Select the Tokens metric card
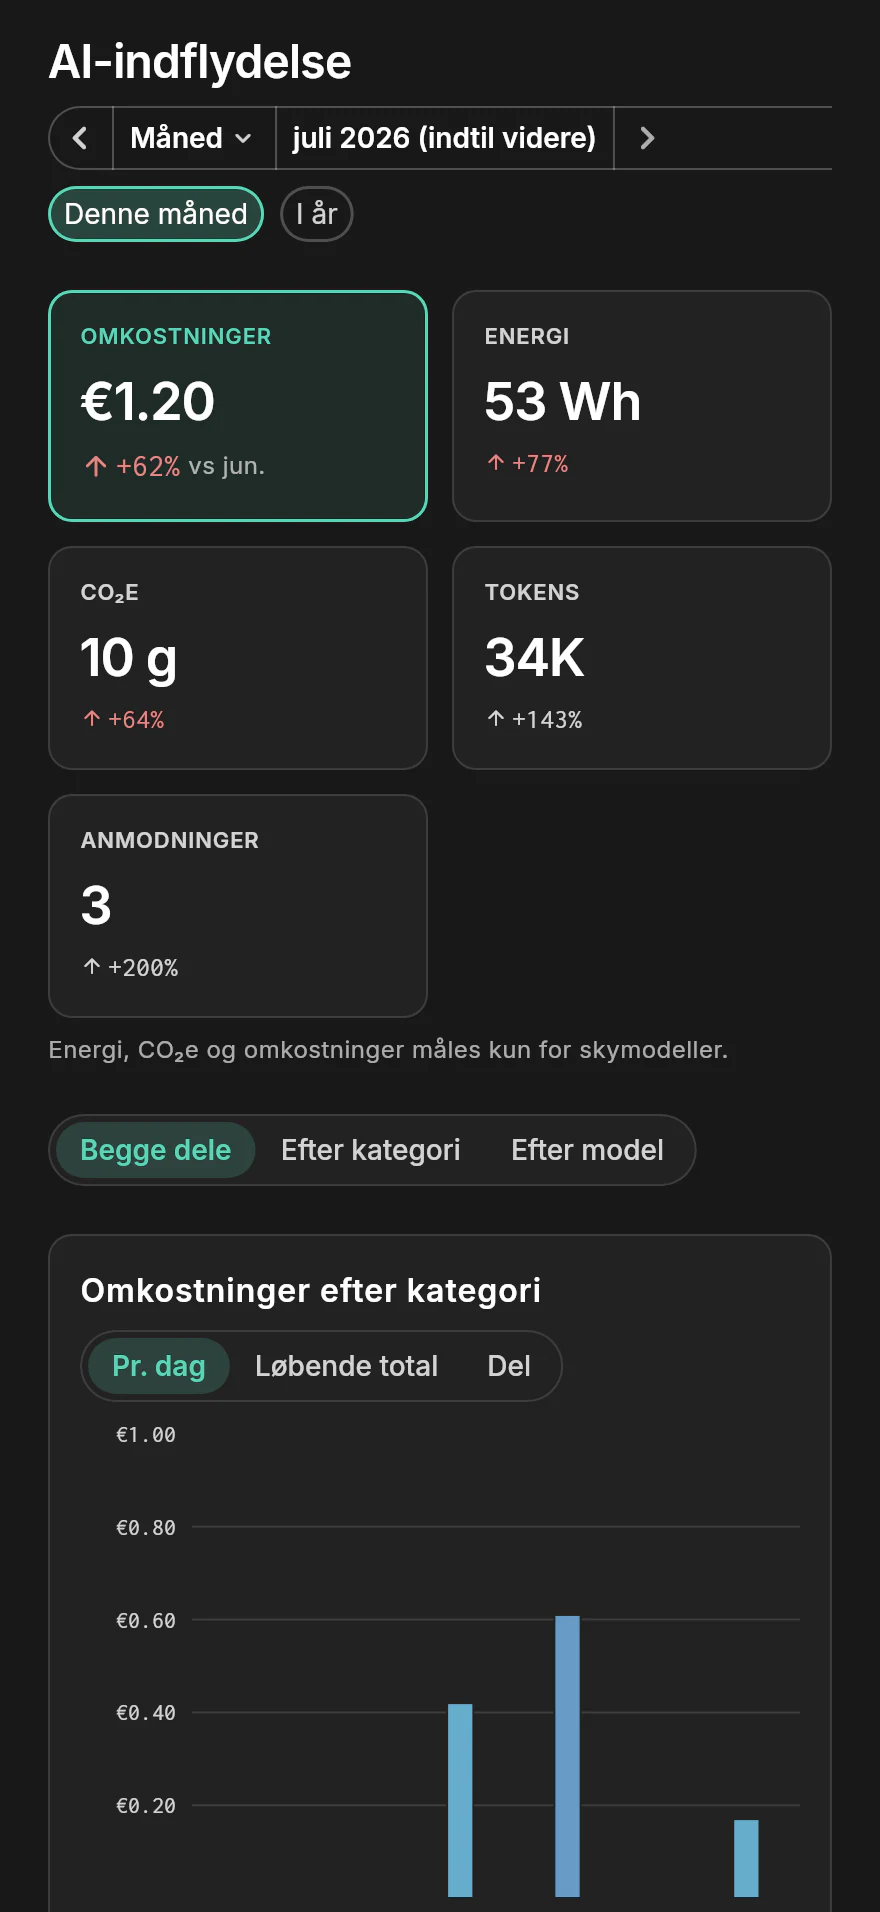Screen dimensions: 880x1912 click(642, 658)
